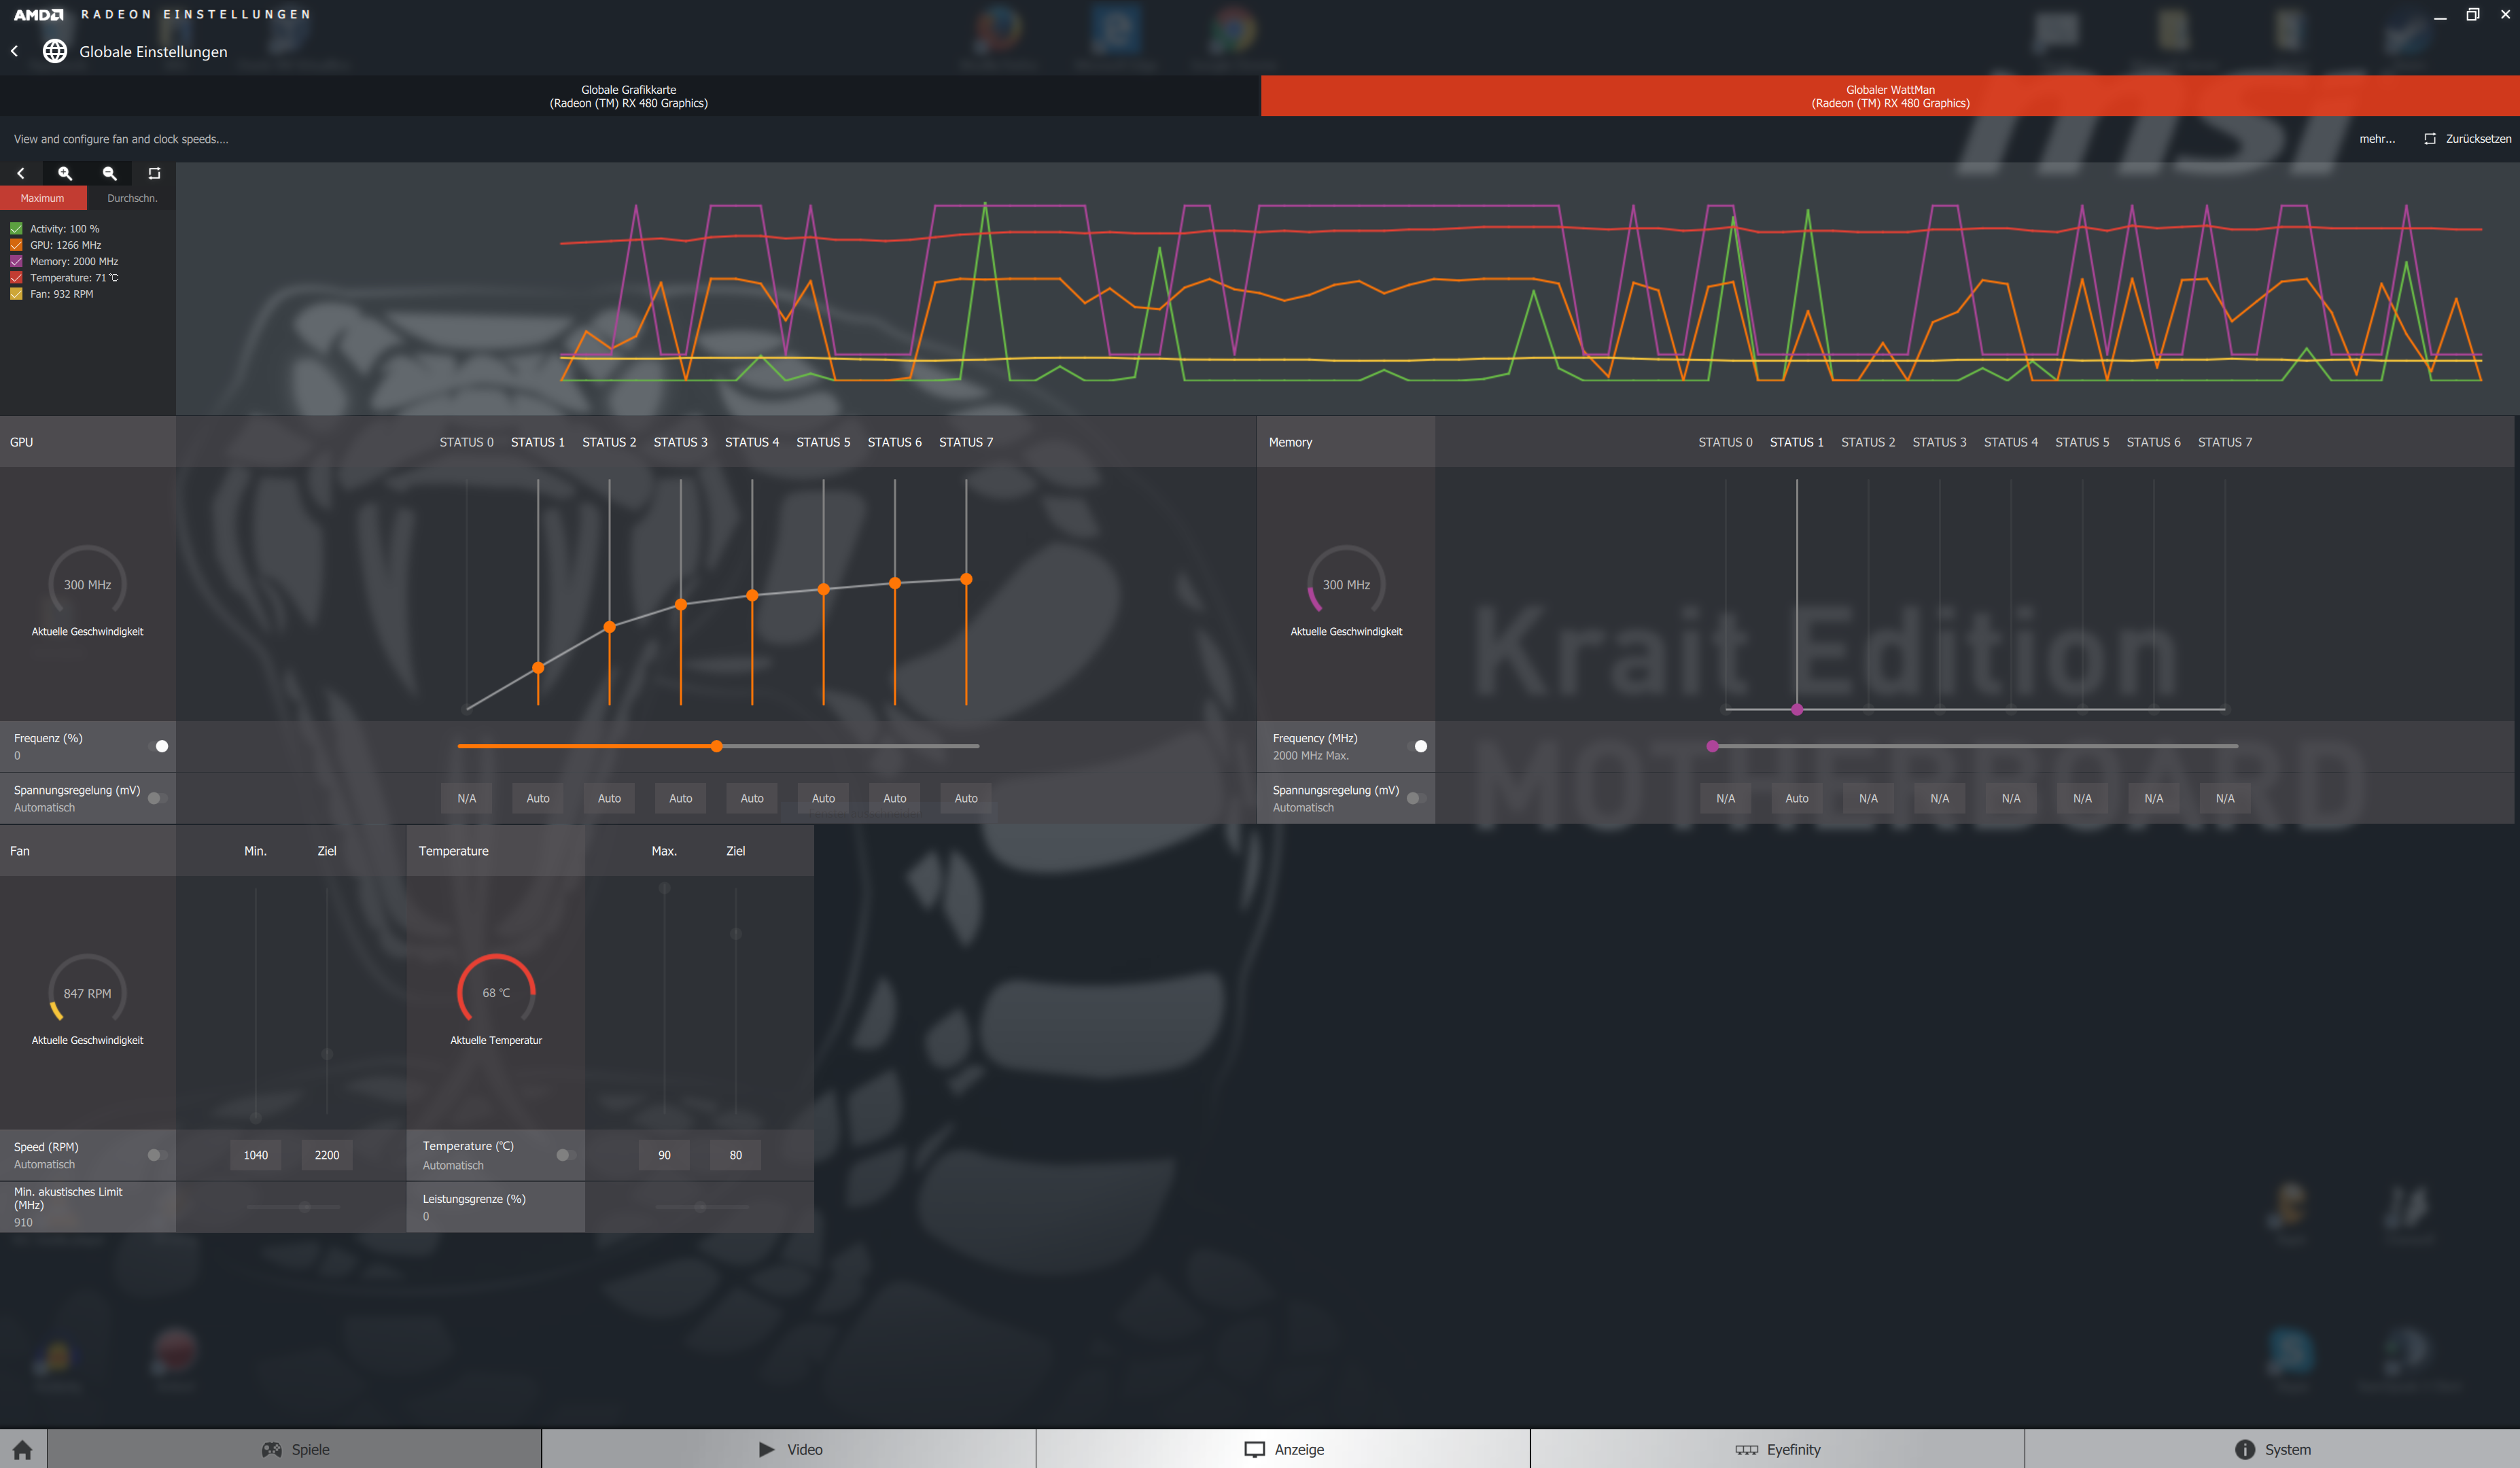This screenshot has height=1468, width=2520.
Task: Click the Auto voltage button under GPU Status 4
Action: (x=752, y=798)
